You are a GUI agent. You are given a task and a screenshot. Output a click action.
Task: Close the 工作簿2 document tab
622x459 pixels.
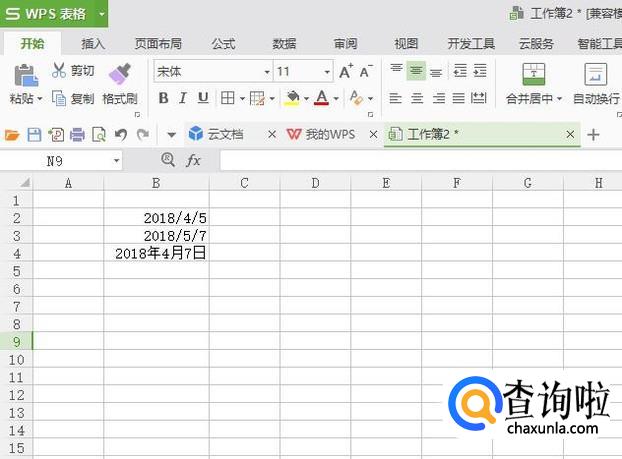(570, 134)
